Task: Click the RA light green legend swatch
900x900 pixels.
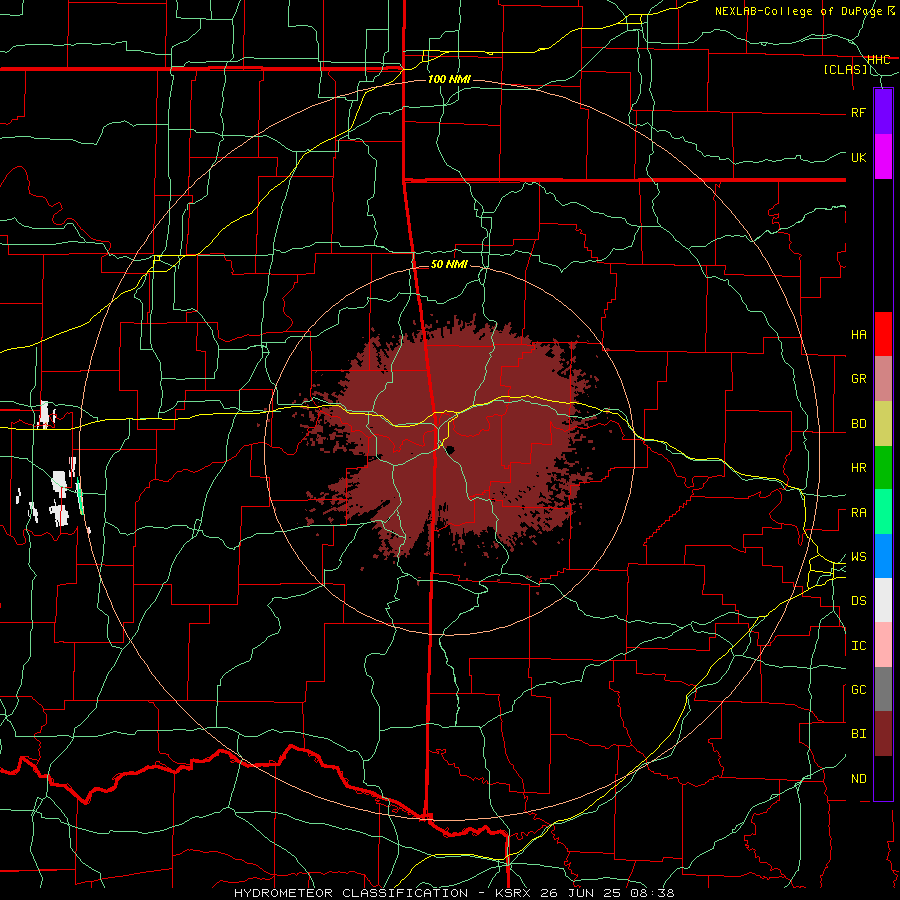Action: [883, 512]
